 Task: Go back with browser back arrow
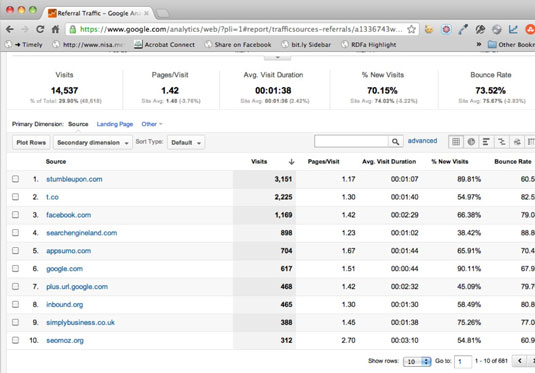[x=10, y=29]
